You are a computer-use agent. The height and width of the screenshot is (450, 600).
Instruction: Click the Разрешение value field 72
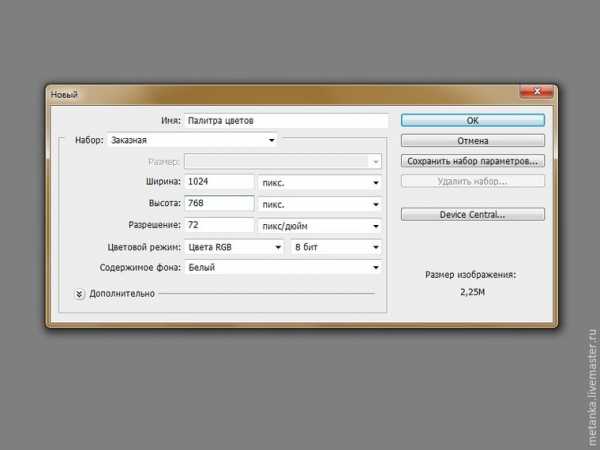[x=219, y=225]
